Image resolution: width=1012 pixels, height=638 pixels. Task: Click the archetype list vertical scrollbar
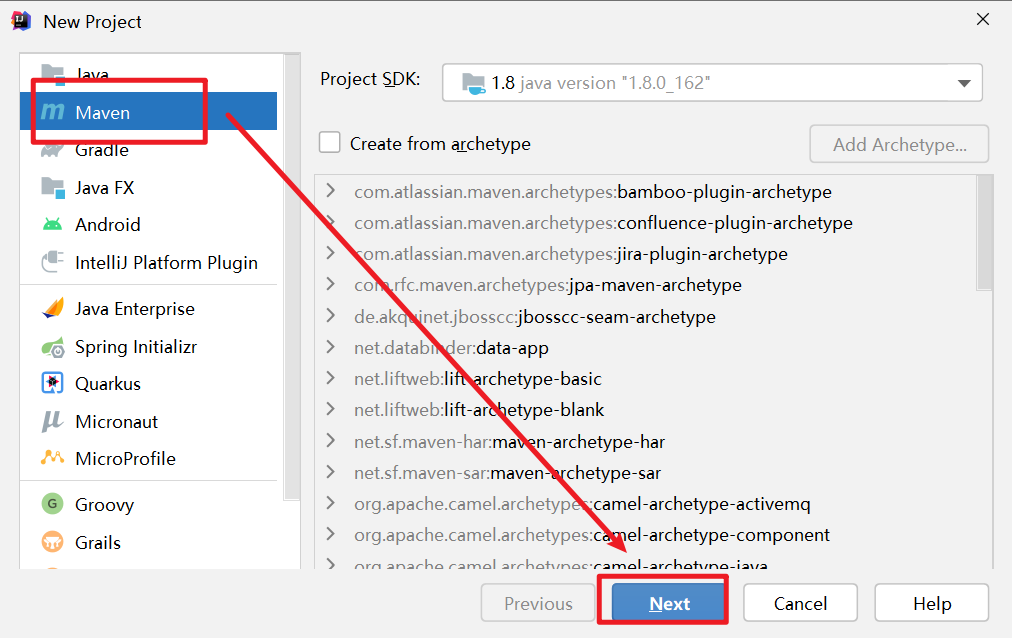point(984,234)
